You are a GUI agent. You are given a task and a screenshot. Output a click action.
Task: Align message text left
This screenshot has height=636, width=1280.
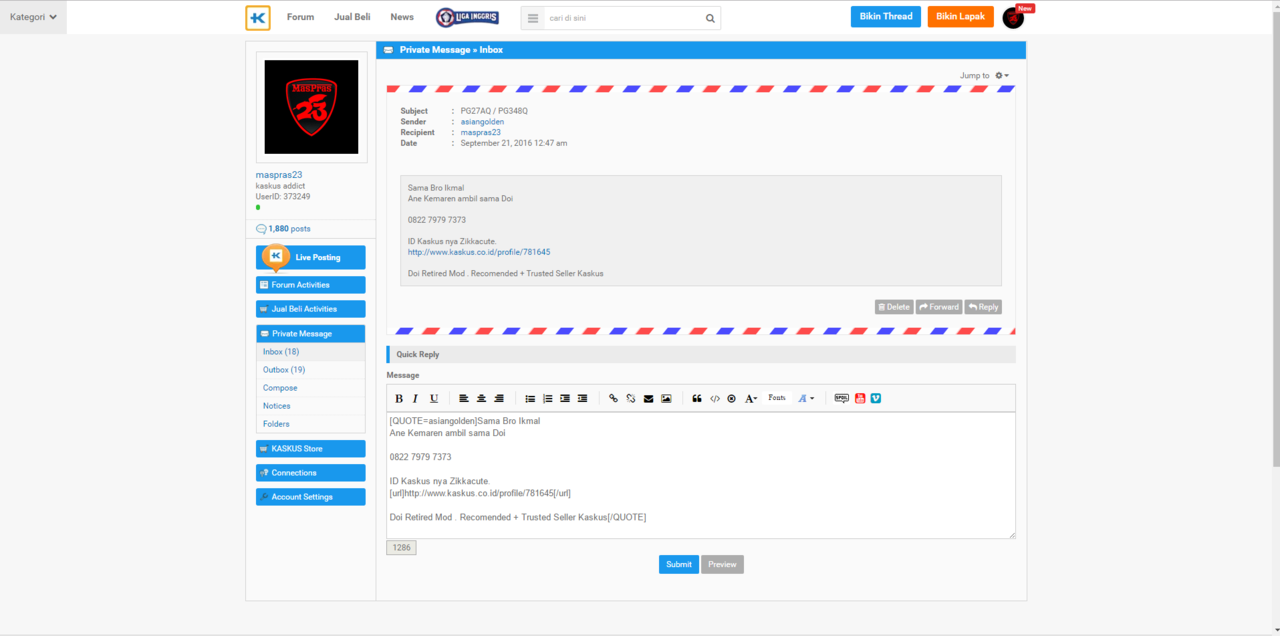[464, 398]
